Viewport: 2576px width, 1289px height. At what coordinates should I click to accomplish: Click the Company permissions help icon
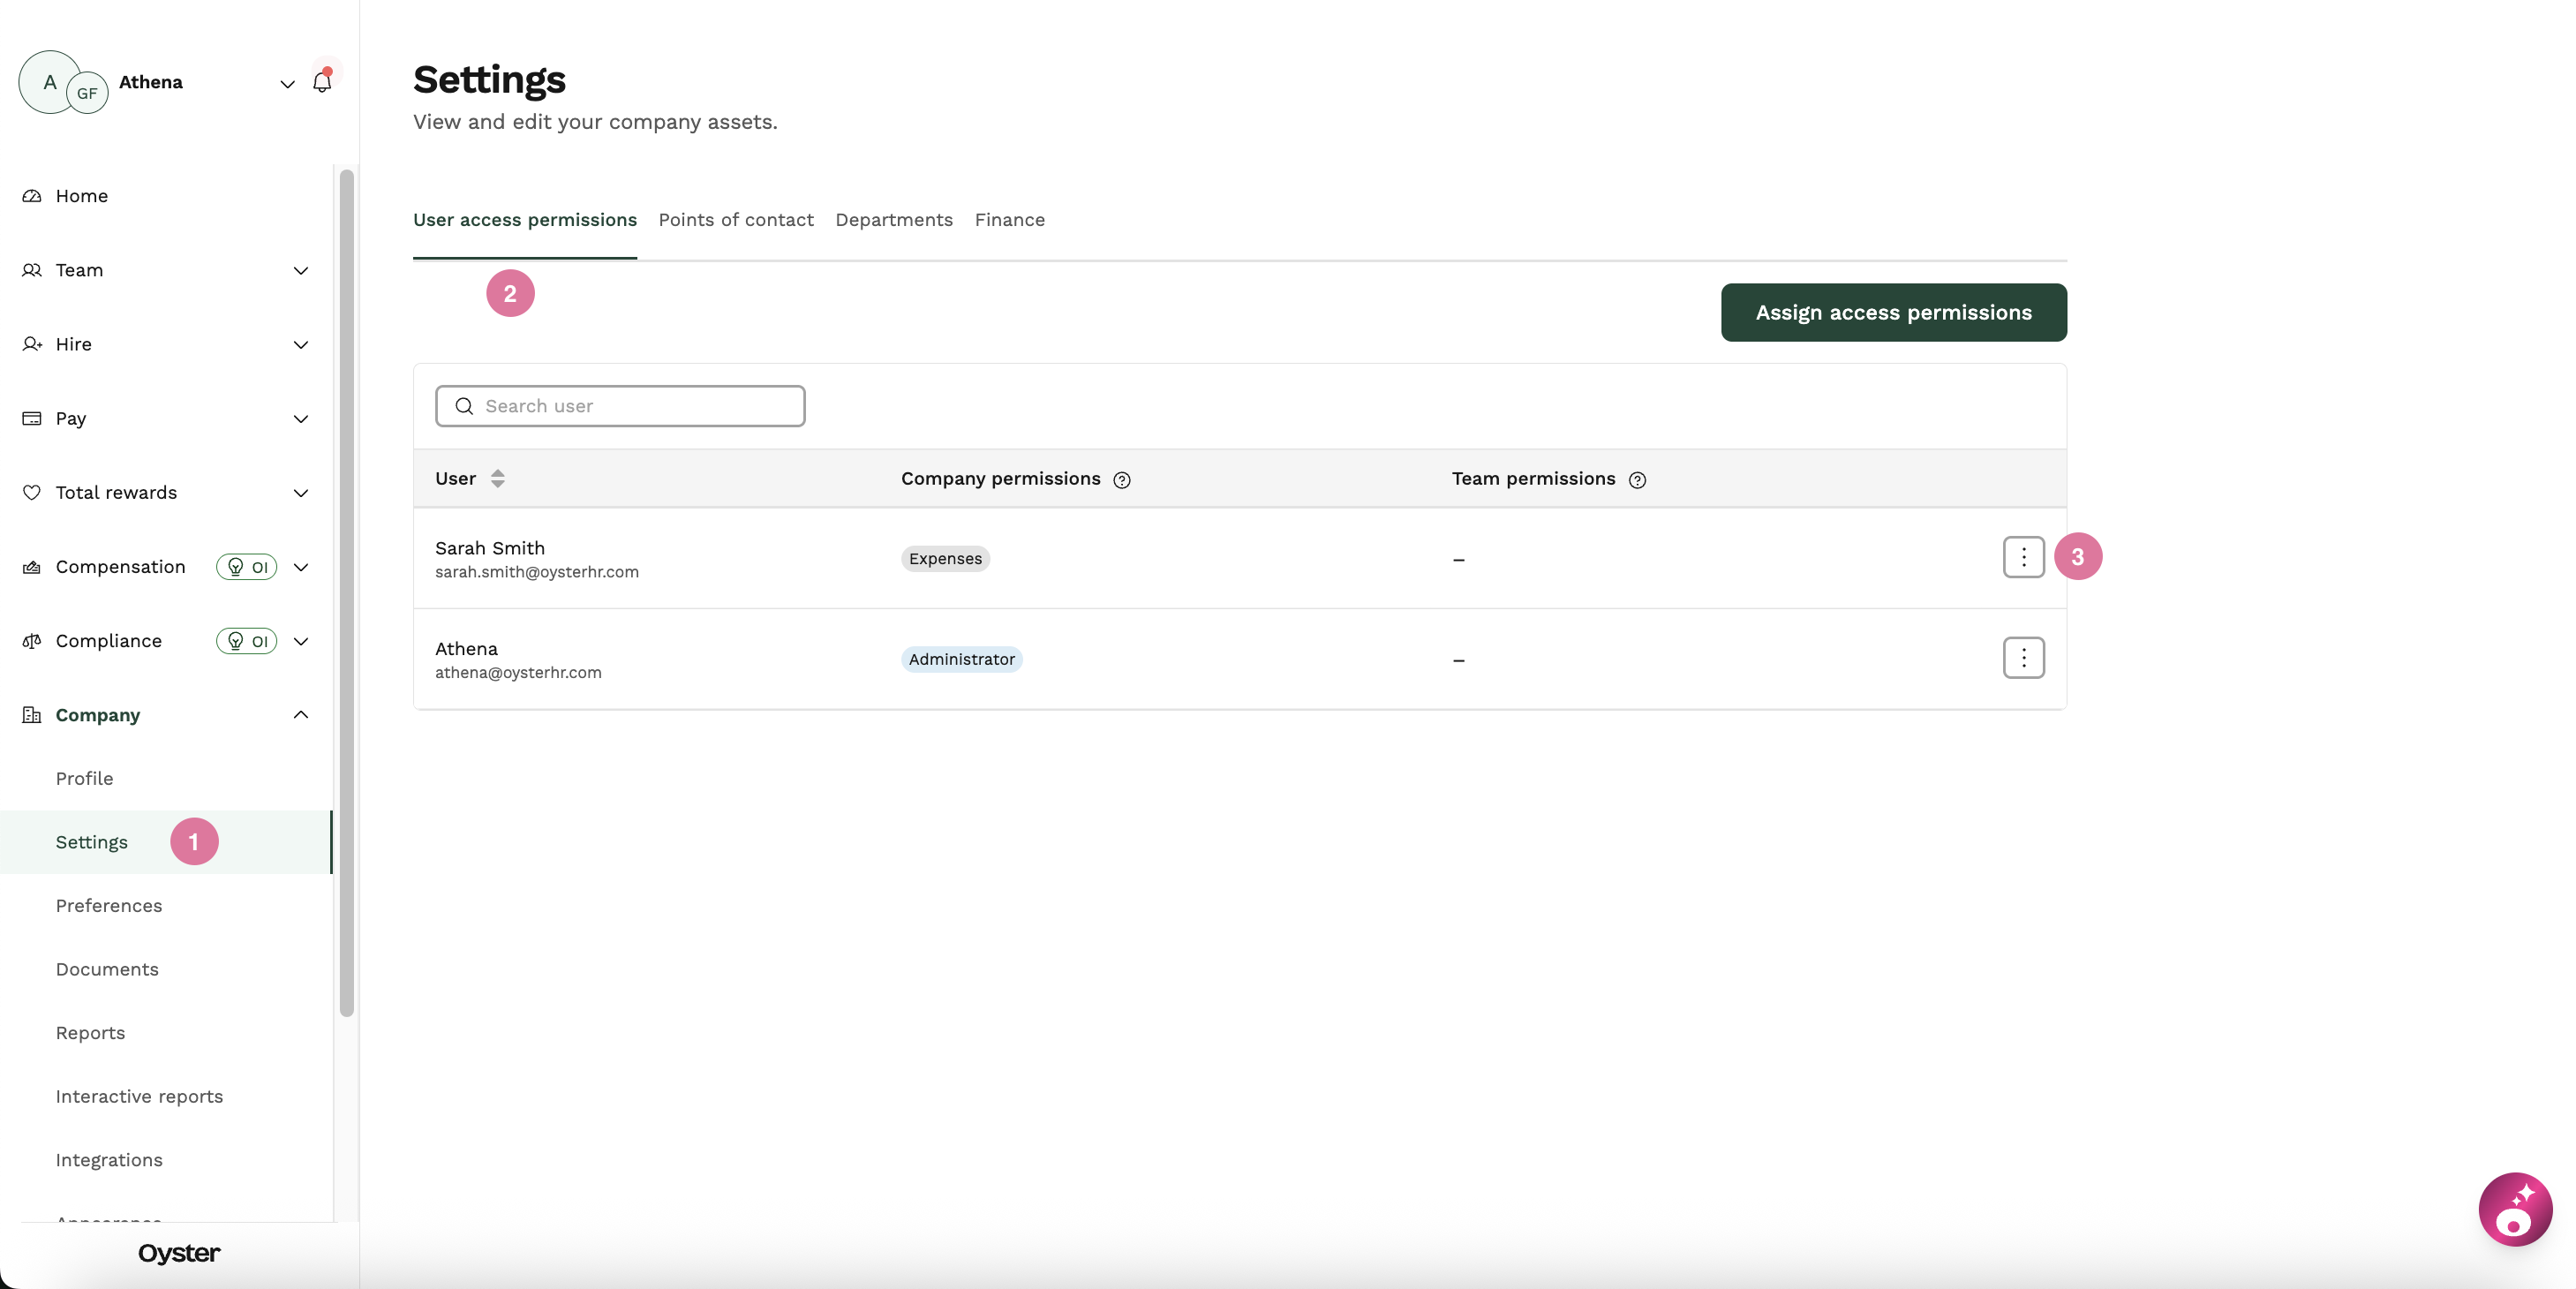tap(1122, 480)
